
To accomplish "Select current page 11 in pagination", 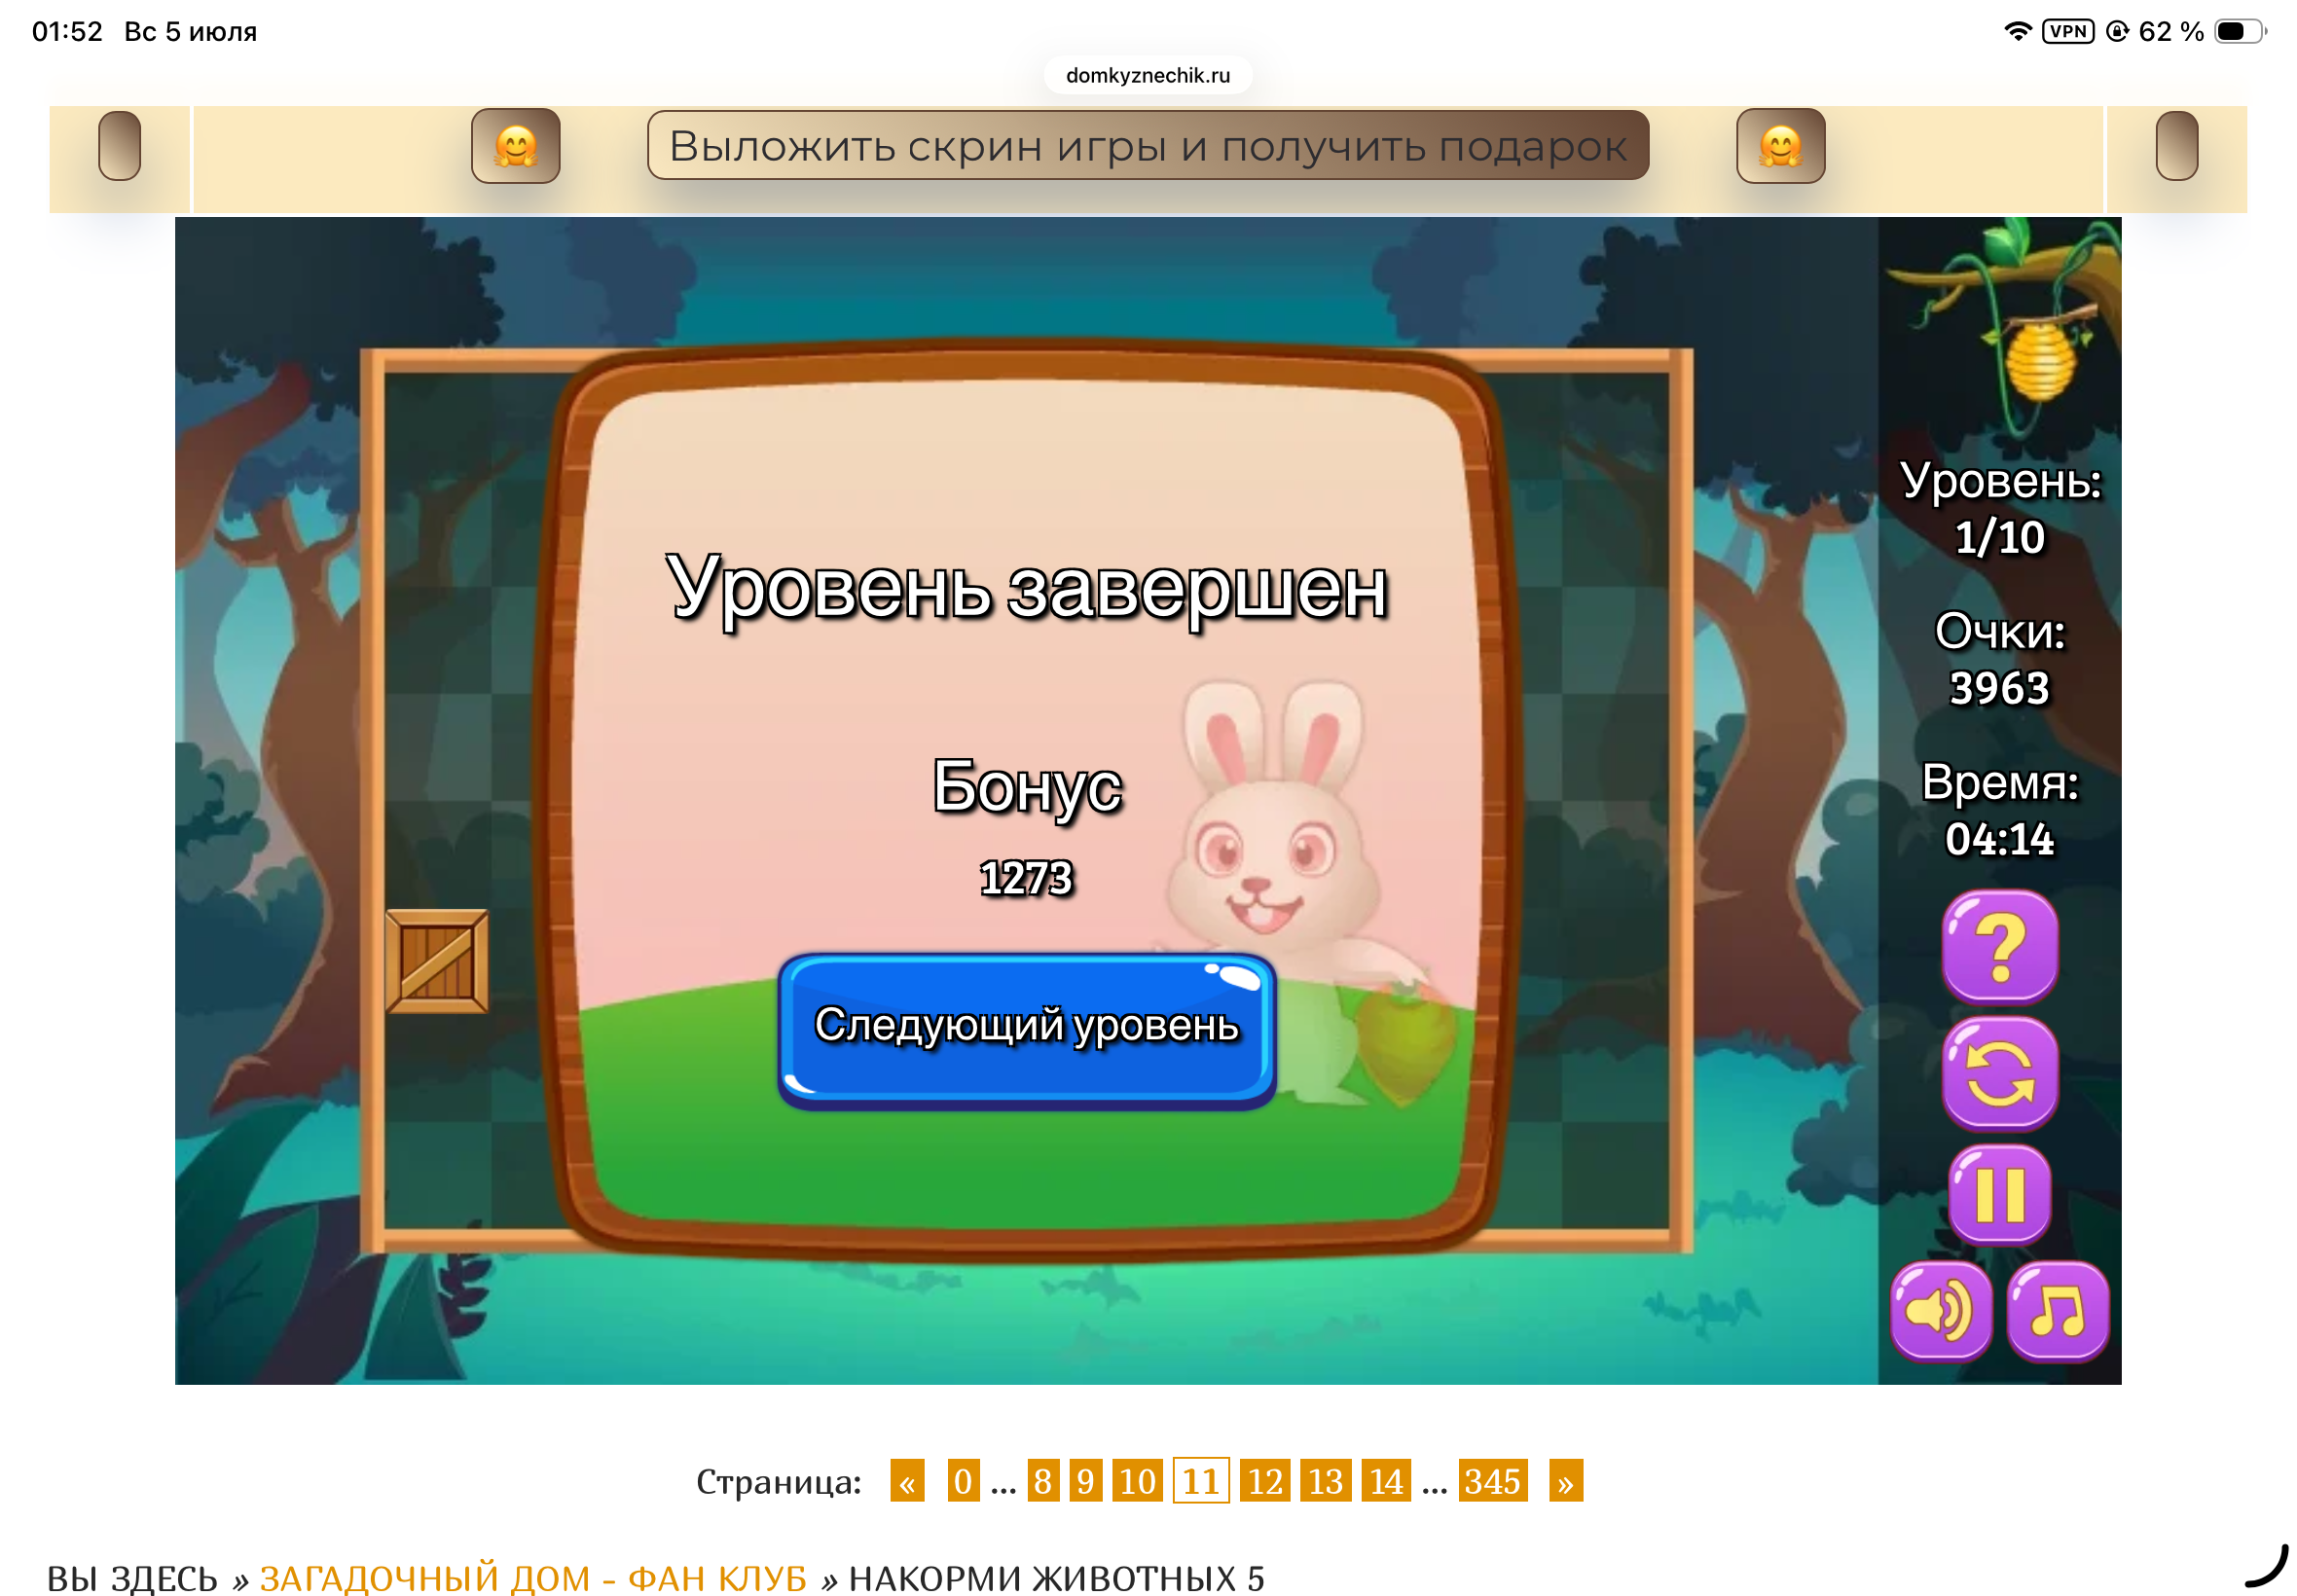I will coord(1201,1481).
